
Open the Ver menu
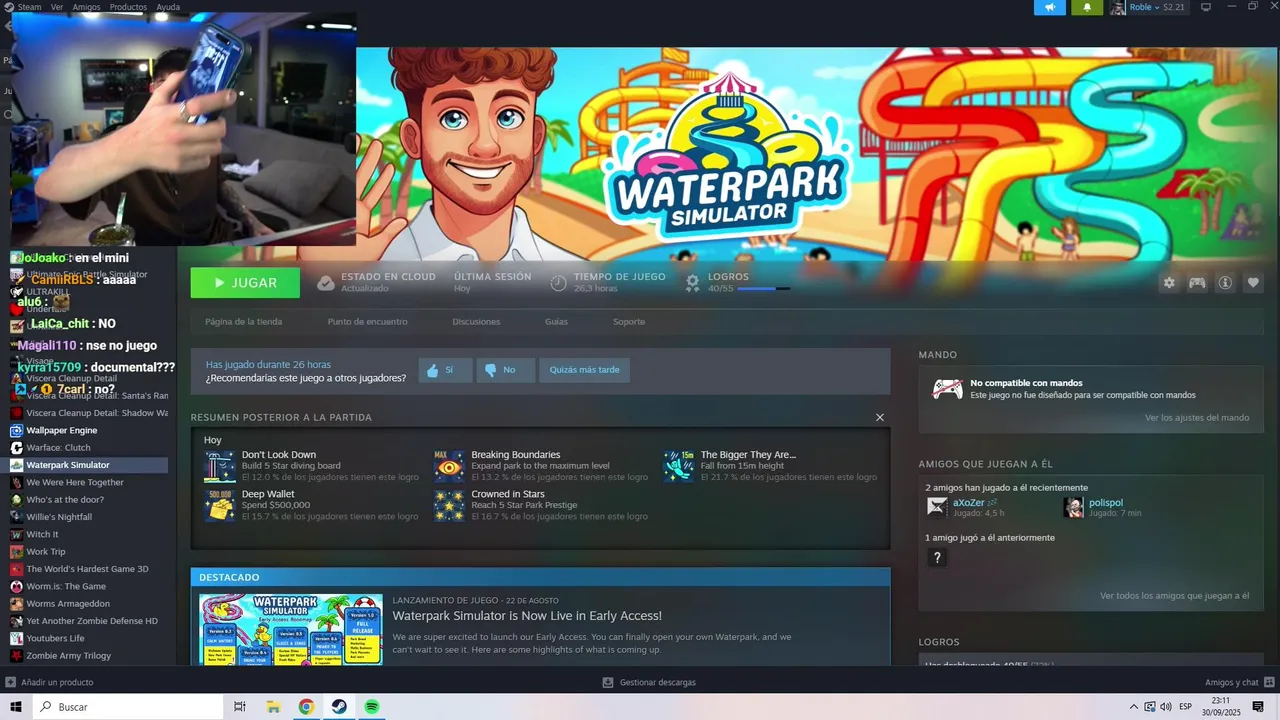[57, 7]
